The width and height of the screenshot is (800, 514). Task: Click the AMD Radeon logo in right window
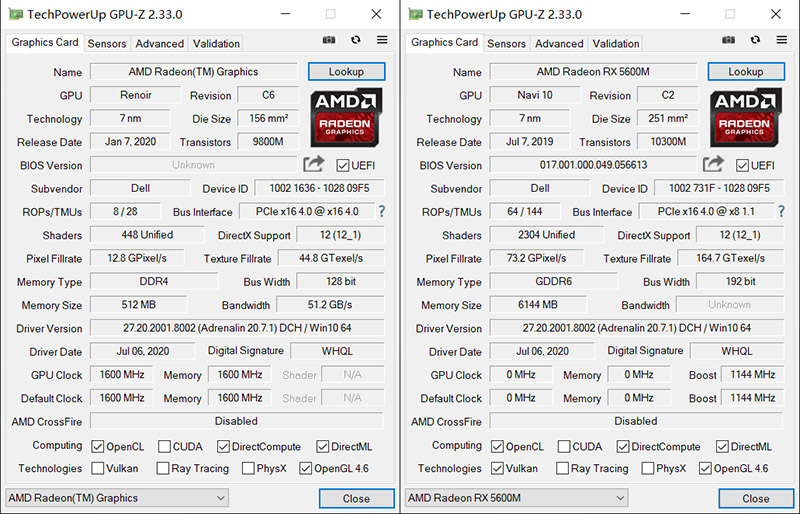click(x=745, y=117)
